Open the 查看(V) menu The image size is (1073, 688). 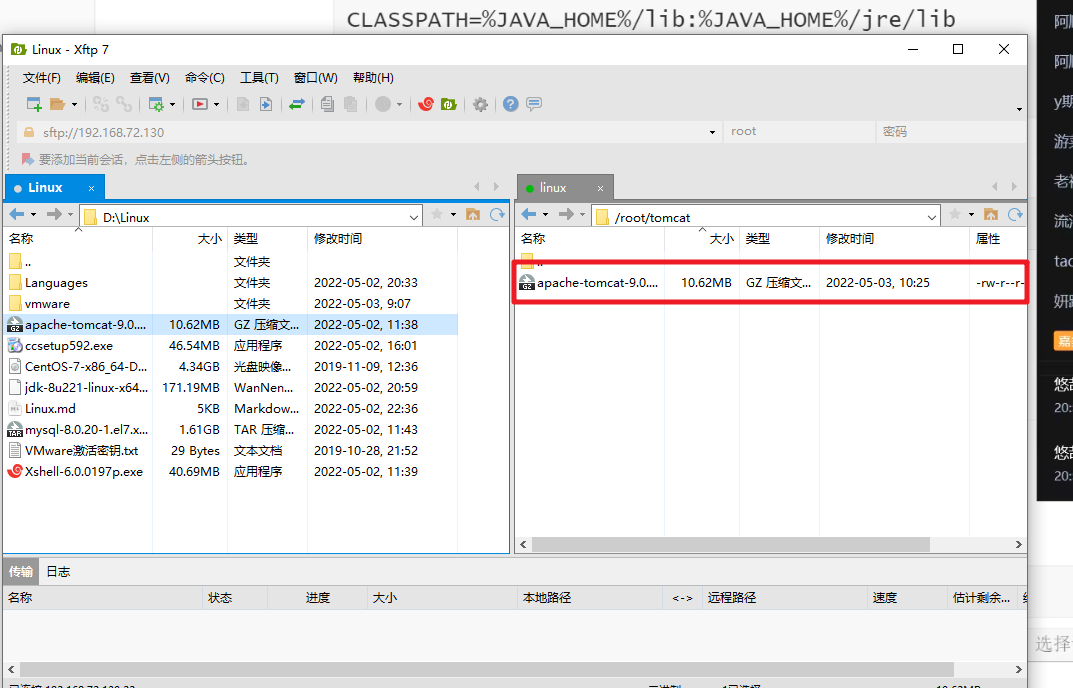coord(150,78)
